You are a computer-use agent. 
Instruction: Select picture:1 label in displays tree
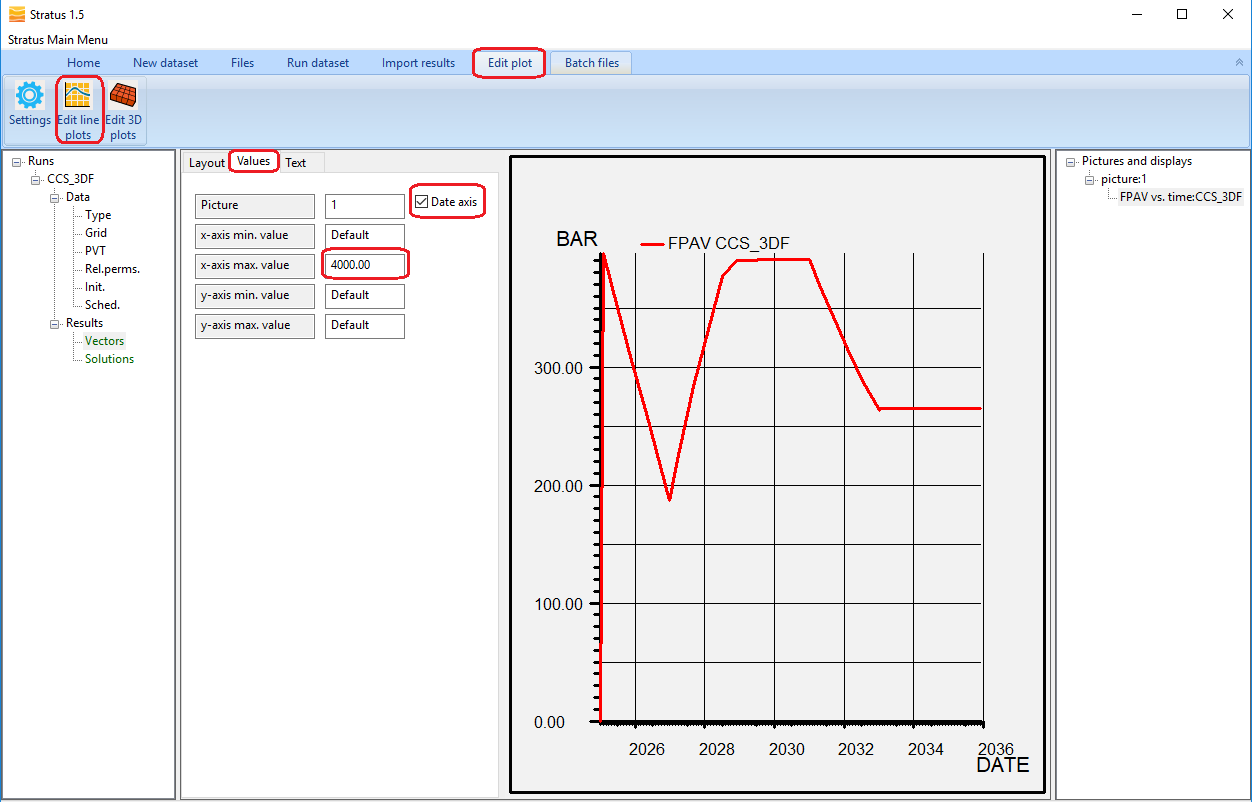[x=1123, y=179]
